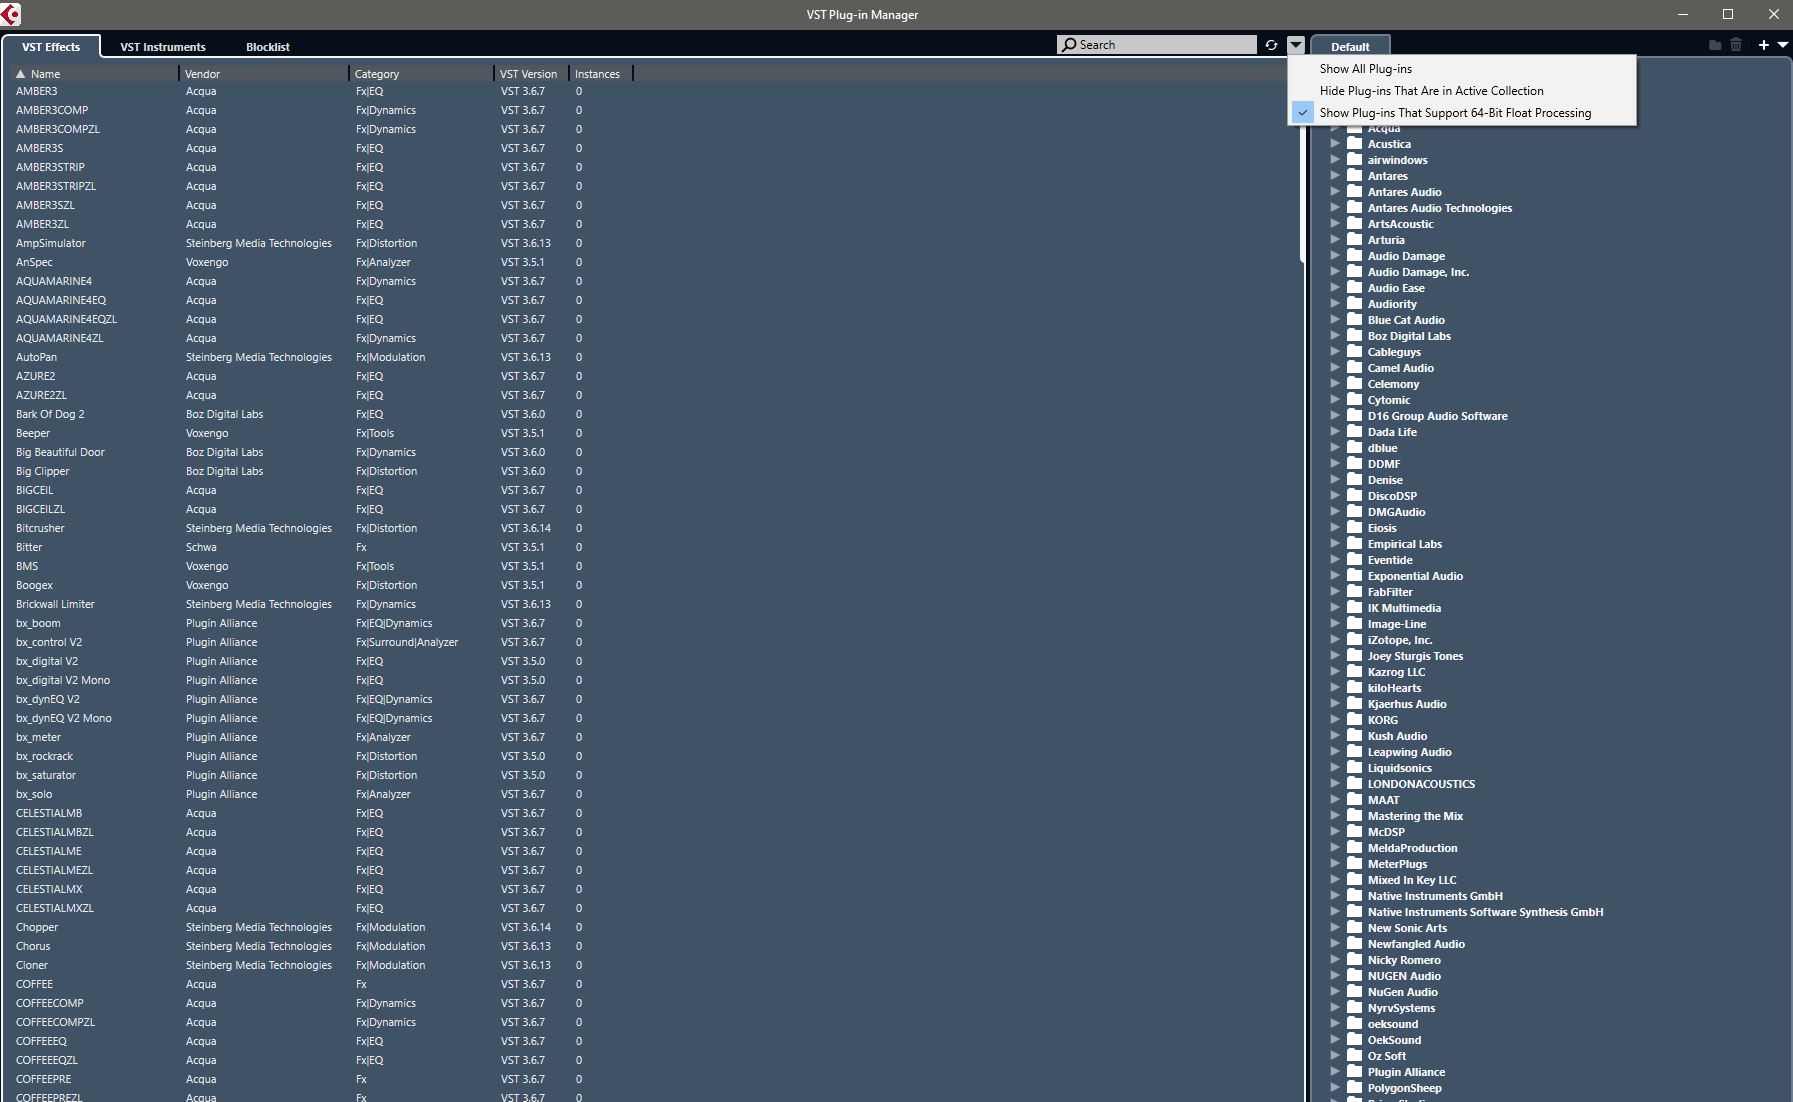Uncheck Show Plug-ins That Support 64-Bit Float Processing

1462,113
